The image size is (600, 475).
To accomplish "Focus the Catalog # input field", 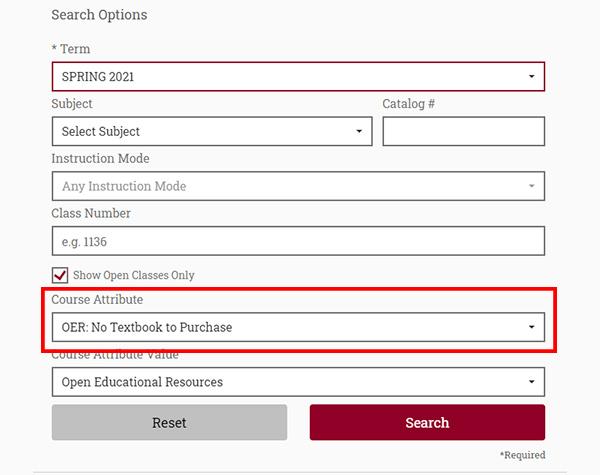I will (x=463, y=131).
